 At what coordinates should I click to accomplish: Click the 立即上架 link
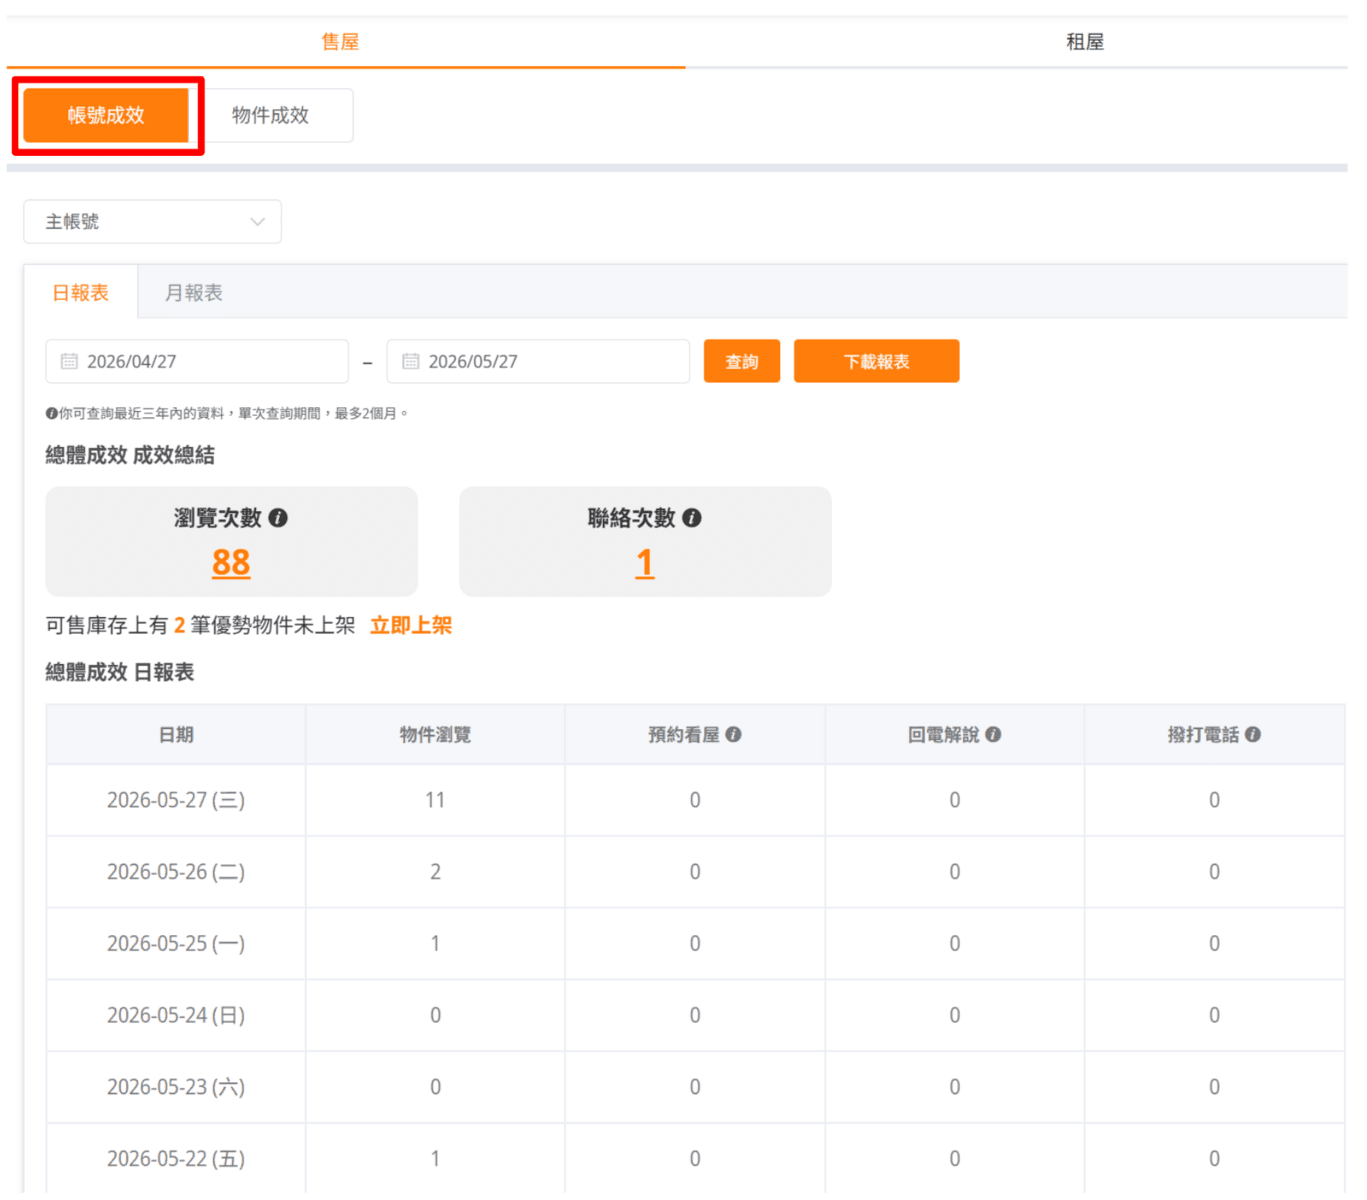tap(411, 626)
